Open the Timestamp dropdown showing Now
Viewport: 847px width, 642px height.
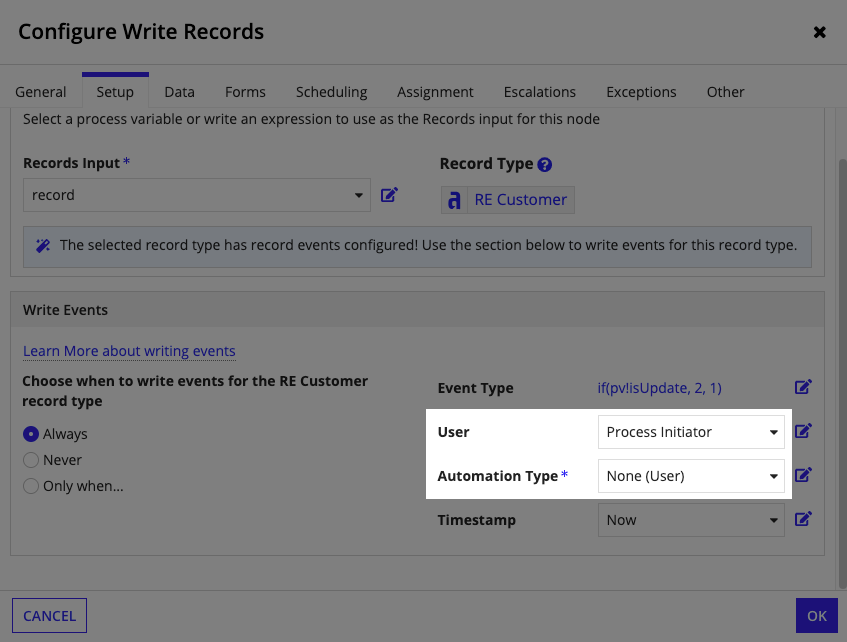click(691, 520)
